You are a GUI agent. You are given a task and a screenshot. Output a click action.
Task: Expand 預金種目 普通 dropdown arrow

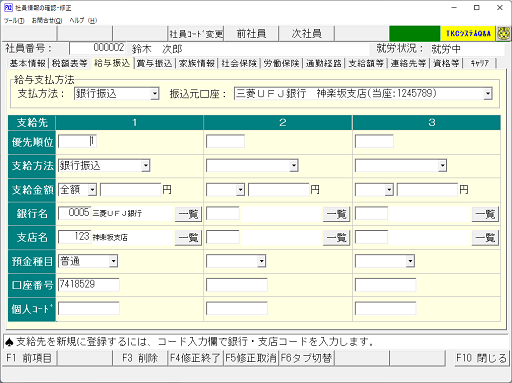pos(113,261)
